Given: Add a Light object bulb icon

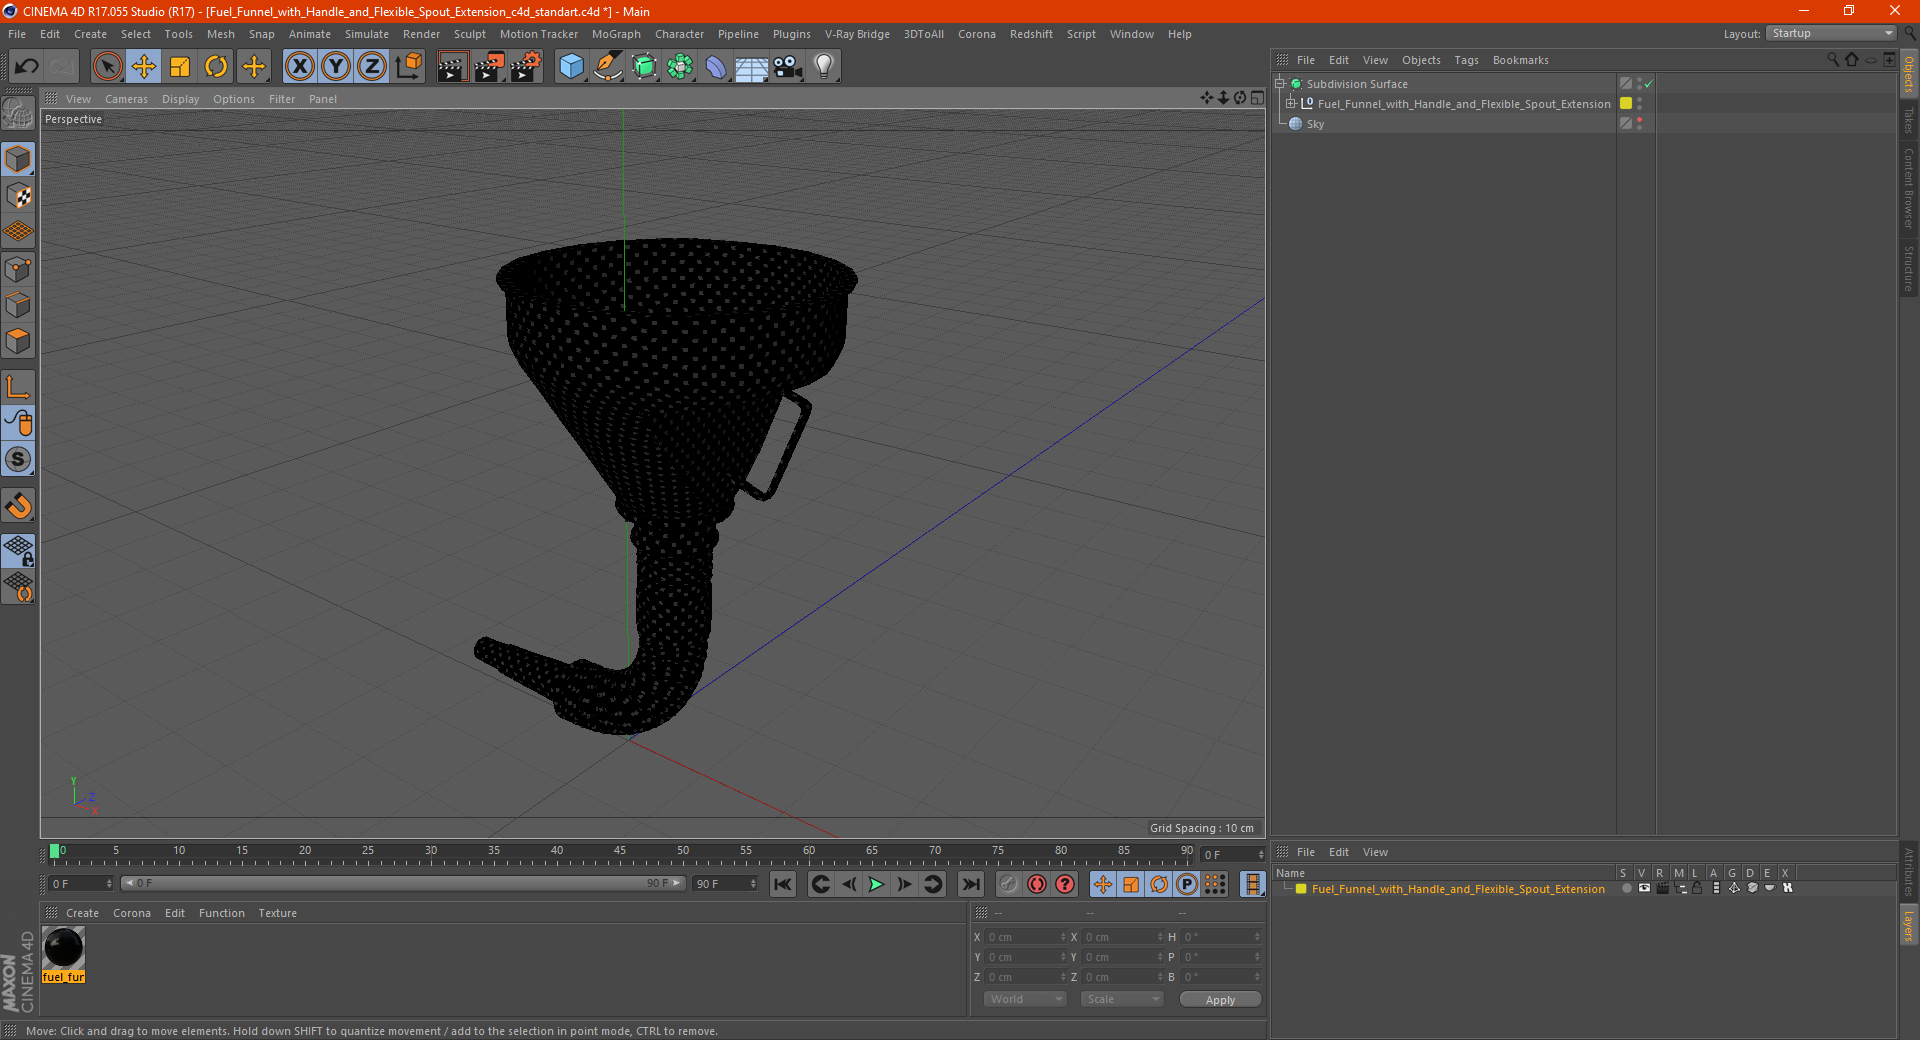Looking at the screenshot, I should click(824, 67).
